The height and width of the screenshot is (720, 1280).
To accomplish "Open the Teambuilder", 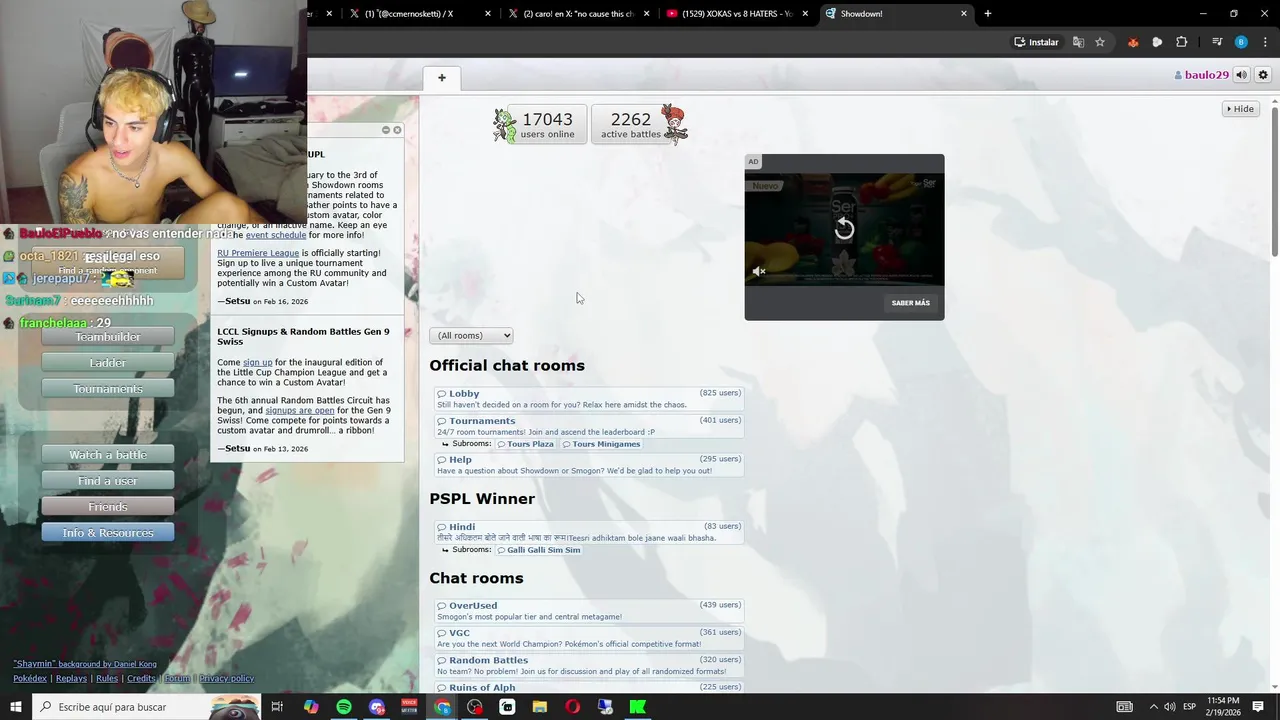I will pos(108,337).
